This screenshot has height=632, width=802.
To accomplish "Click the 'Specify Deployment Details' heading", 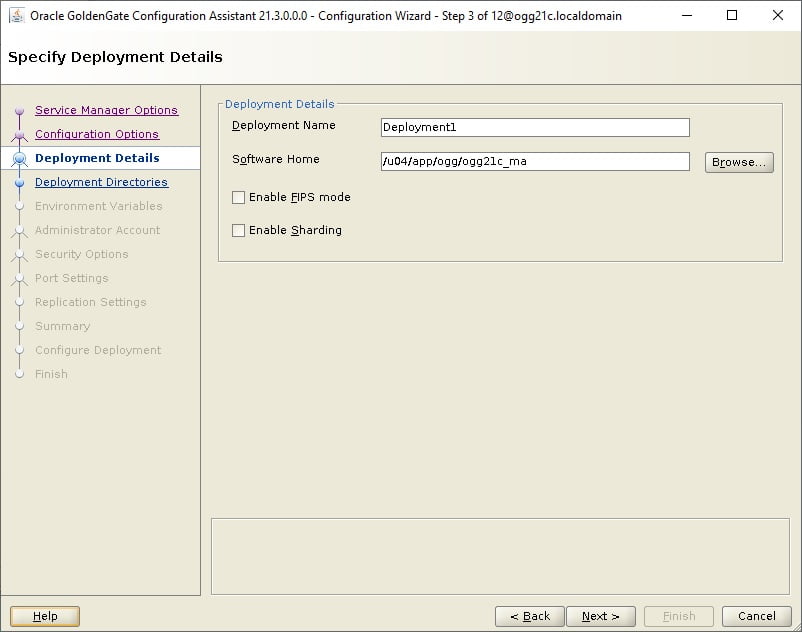I will [115, 57].
